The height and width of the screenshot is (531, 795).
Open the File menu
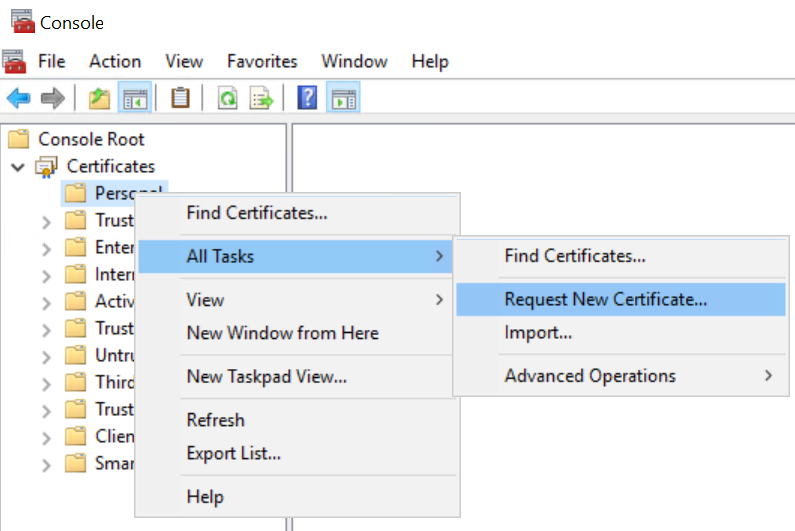tap(52, 61)
